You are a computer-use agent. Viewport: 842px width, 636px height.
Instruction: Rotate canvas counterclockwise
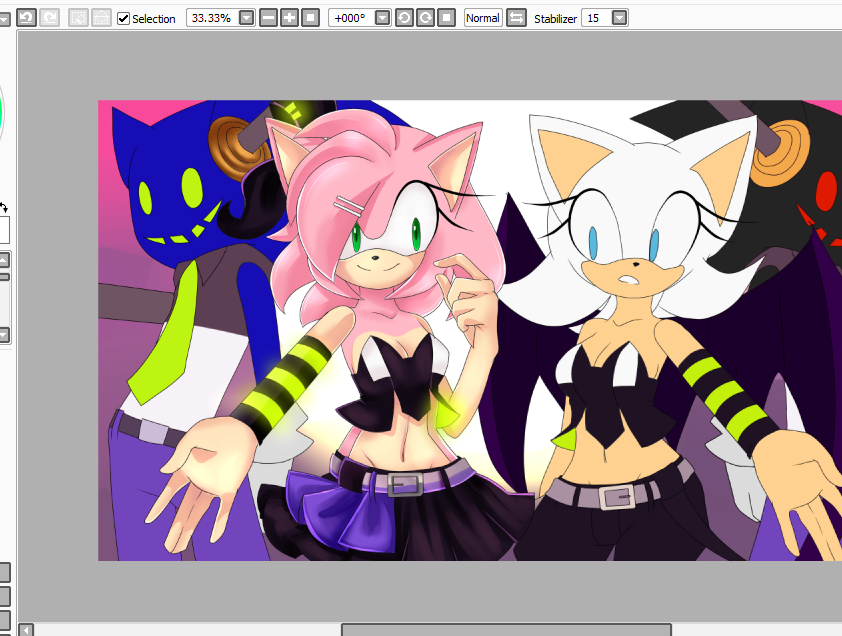pos(404,18)
